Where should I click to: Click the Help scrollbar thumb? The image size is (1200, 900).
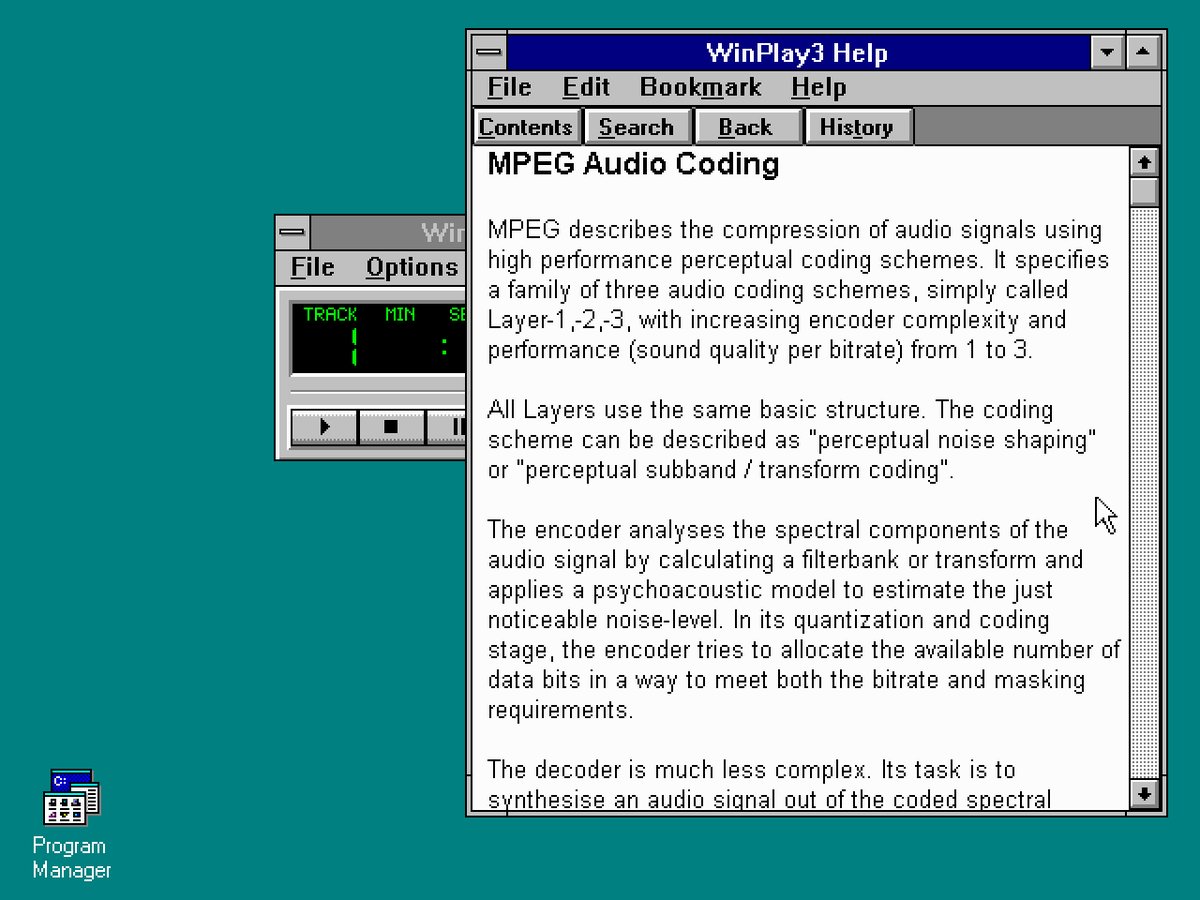pyautogui.click(x=1144, y=192)
